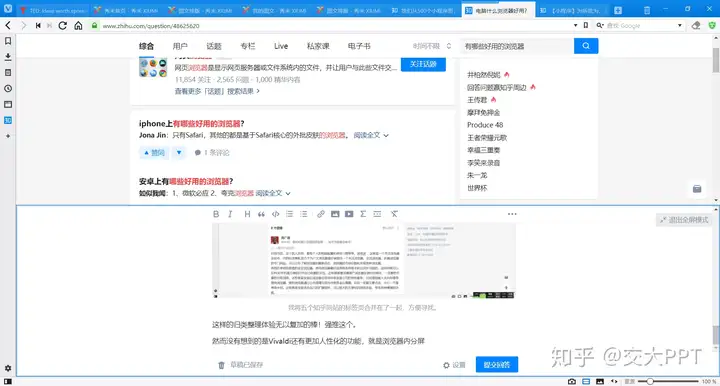The height and width of the screenshot is (386, 720).
Task: Add a new web panel with the plus icon
Action: (8, 136)
